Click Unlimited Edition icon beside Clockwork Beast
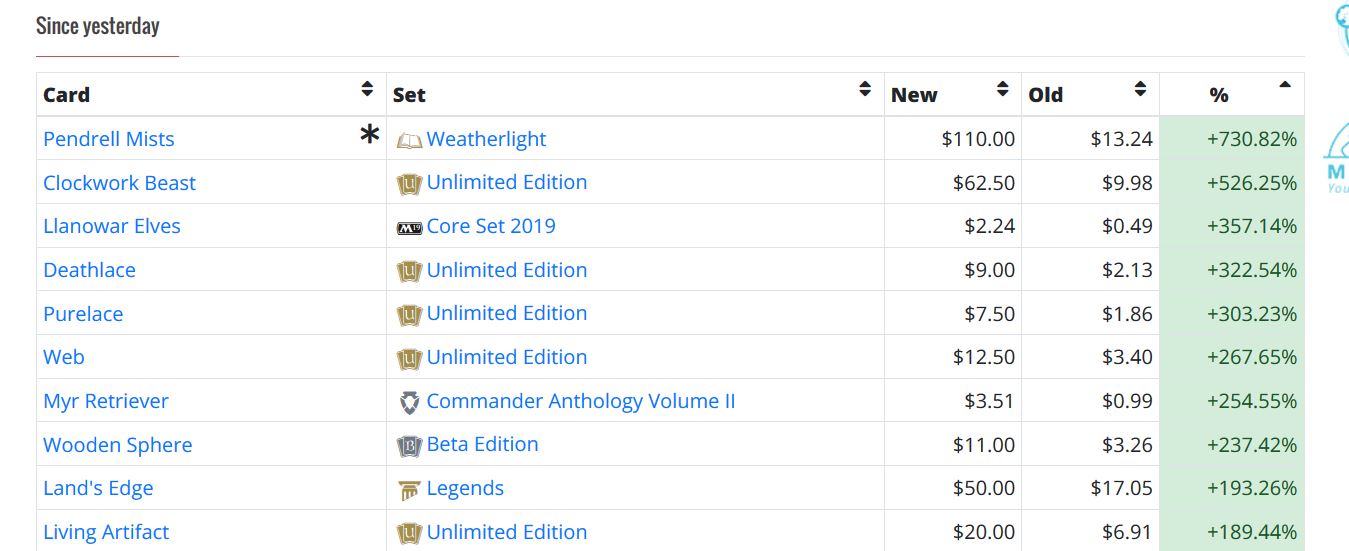Image resolution: width=1349 pixels, height=551 pixels. (x=409, y=184)
